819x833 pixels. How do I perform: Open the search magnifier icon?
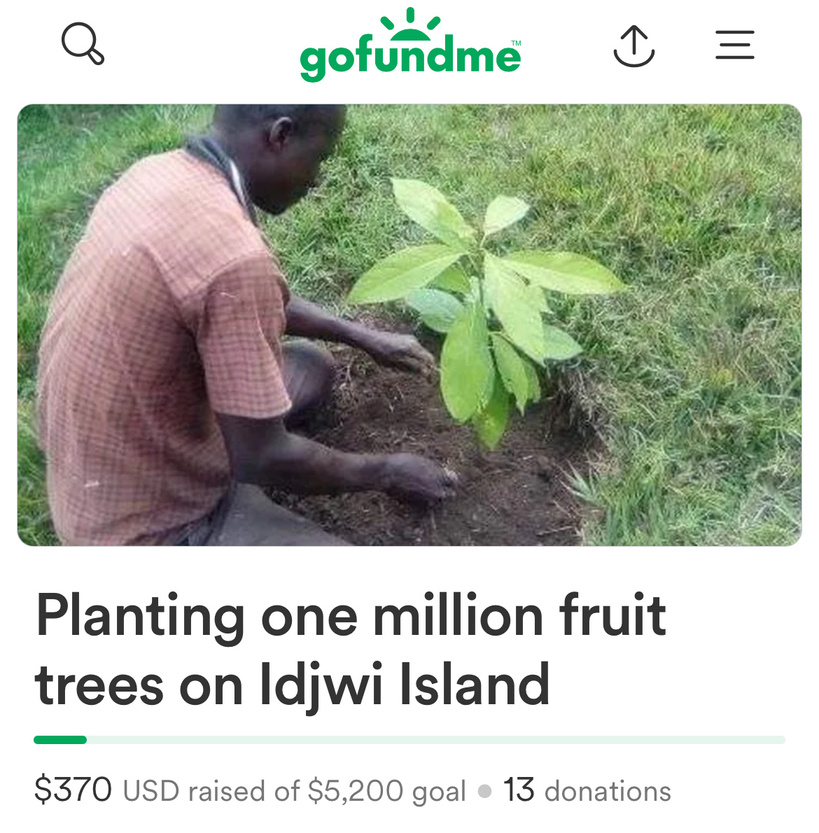click(x=82, y=45)
